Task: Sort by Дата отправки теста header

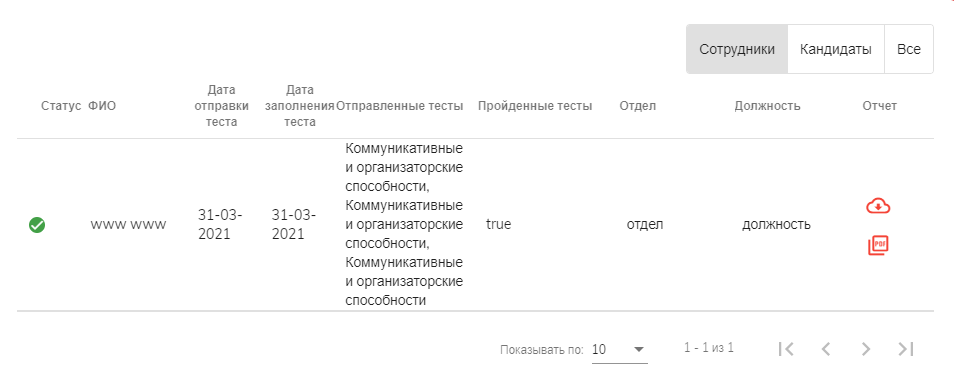Action: click(221, 106)
